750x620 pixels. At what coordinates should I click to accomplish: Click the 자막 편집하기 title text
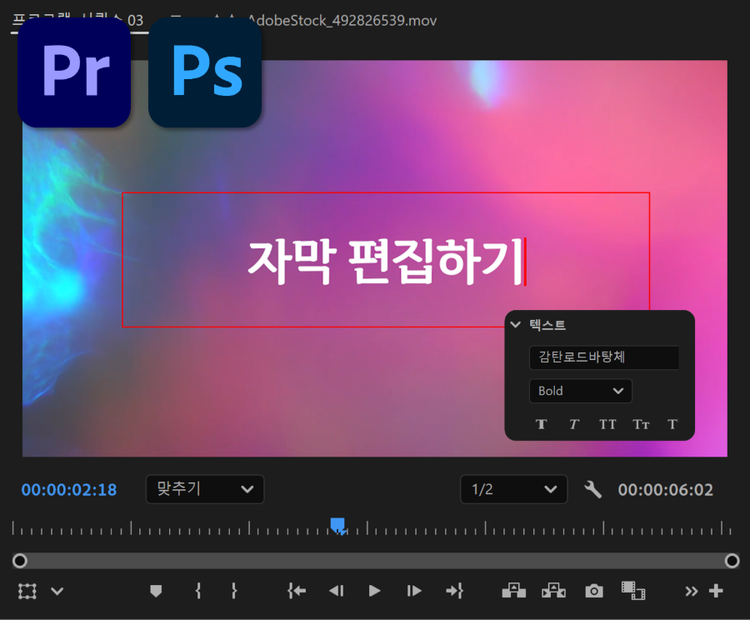point(385,261)
